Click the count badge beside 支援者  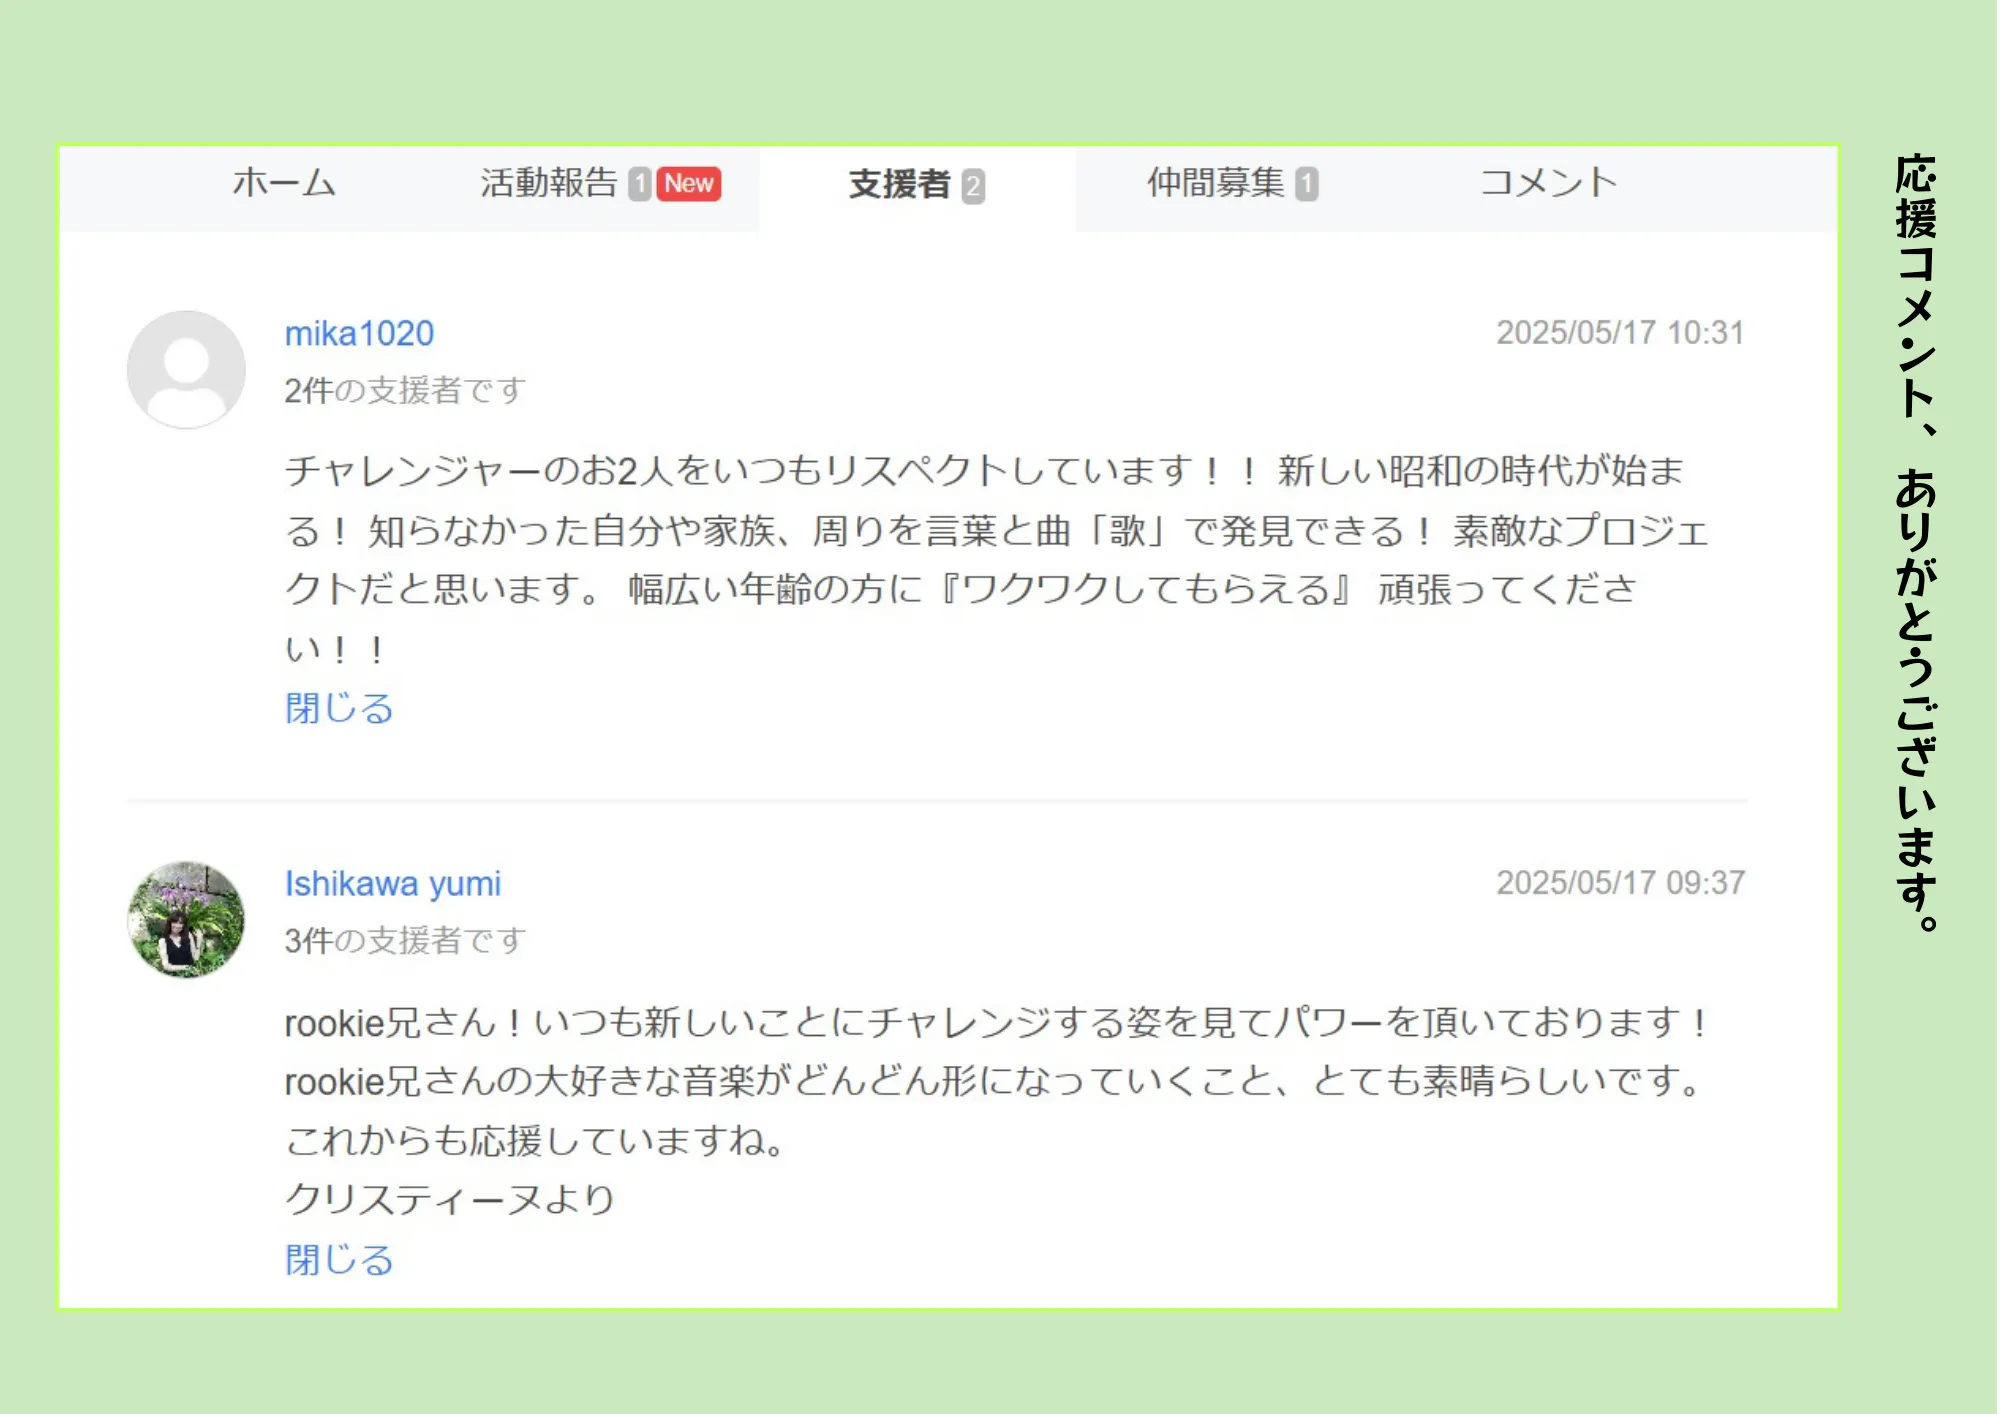tap(973, 187)
